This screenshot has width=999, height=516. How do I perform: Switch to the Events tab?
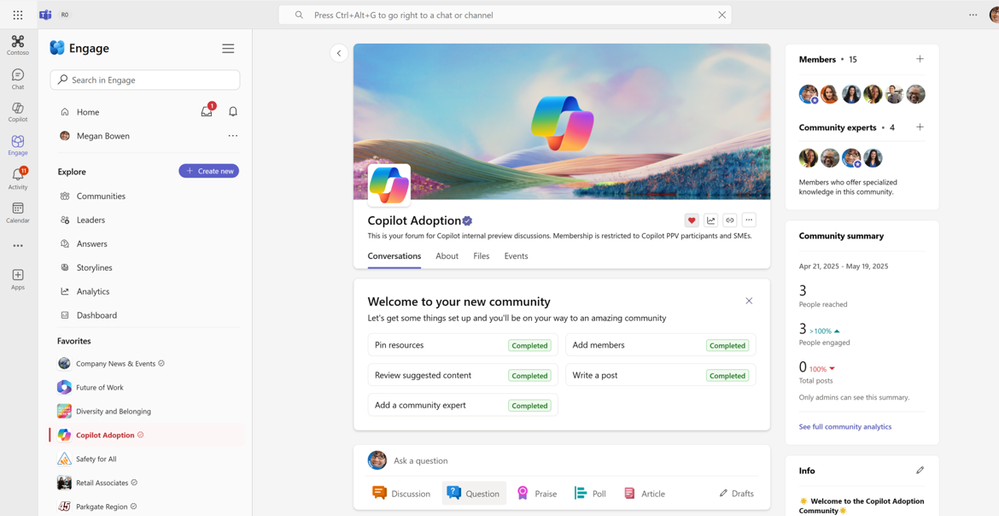coord(516,256)
